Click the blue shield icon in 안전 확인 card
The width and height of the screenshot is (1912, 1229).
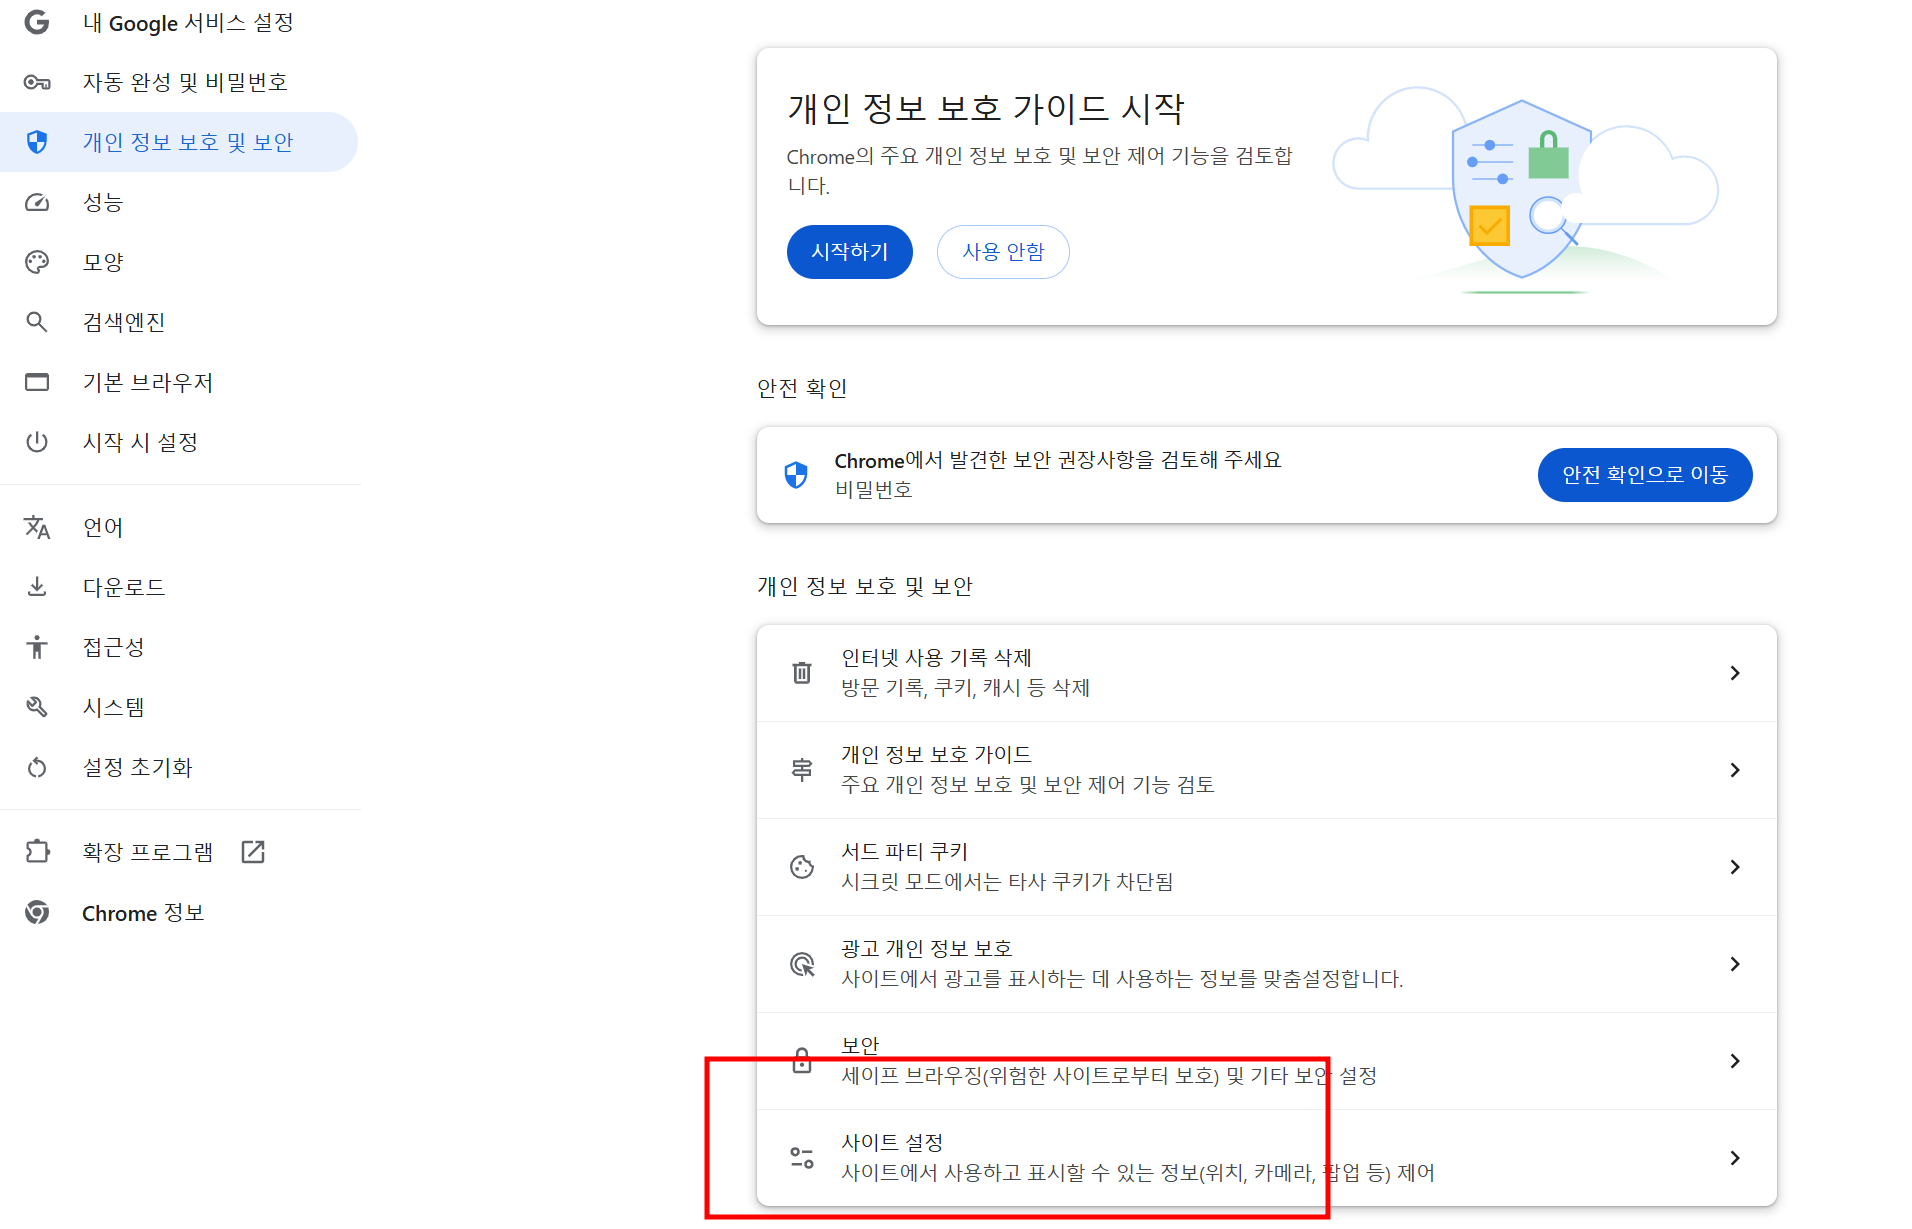pos(796,475)
